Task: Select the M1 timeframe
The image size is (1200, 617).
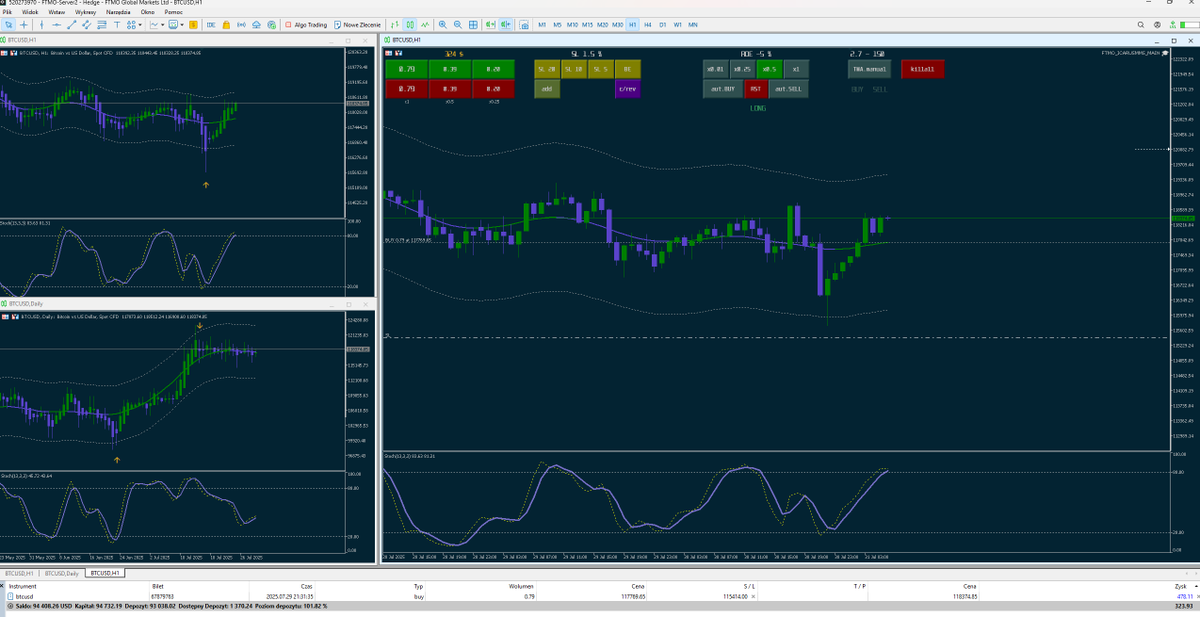Action: click(542, 24)
